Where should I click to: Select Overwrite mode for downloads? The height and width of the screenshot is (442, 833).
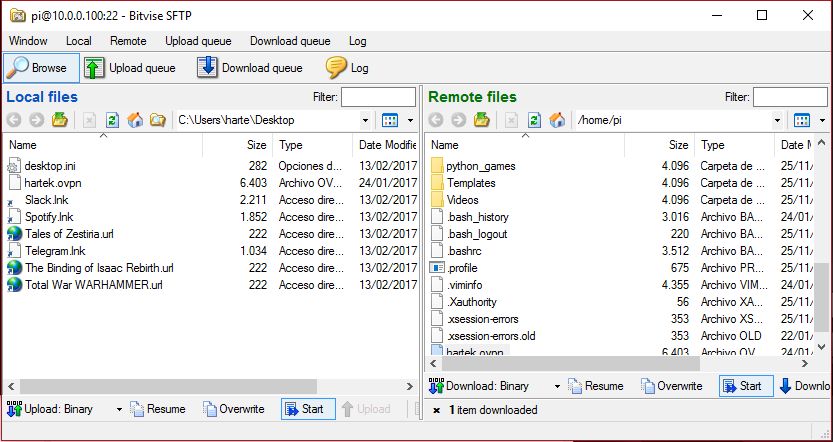click(672, 386)
